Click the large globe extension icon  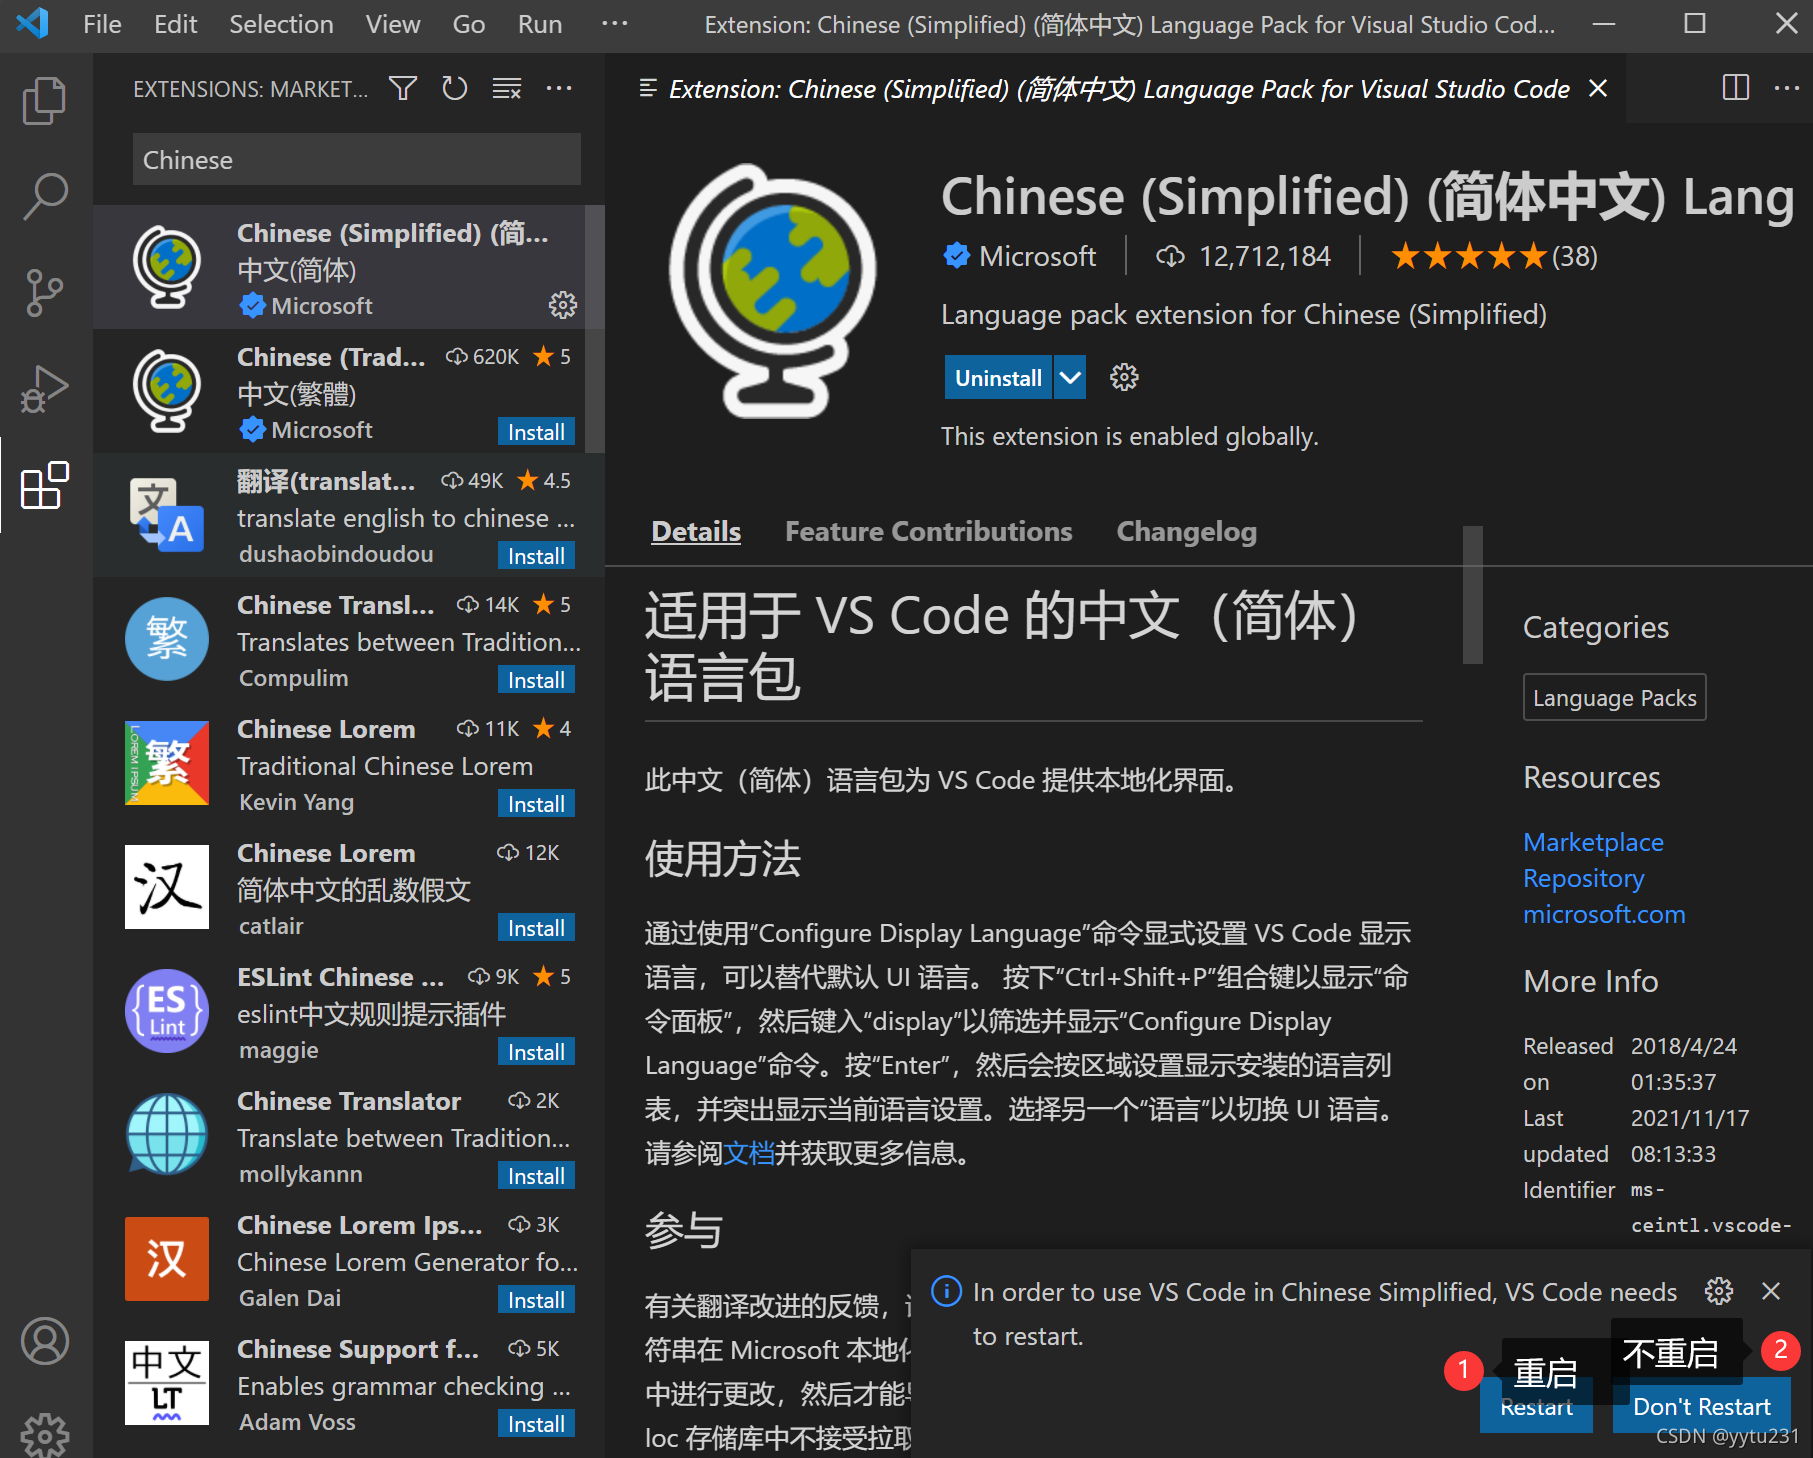pyautogui.click(x=773, y=291)
